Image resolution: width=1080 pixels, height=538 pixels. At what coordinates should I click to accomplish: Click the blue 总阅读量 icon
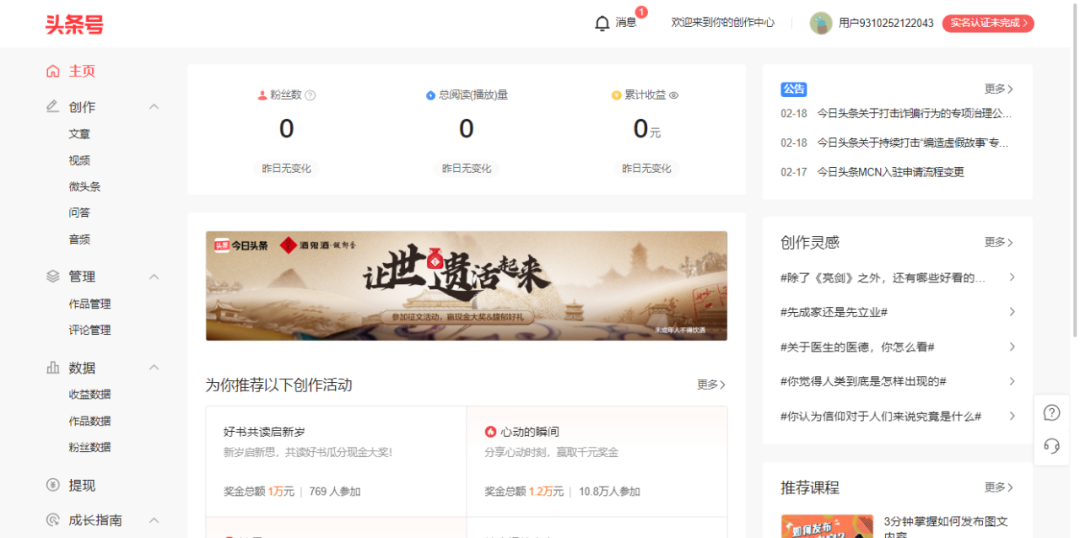[x=430, y=96]
